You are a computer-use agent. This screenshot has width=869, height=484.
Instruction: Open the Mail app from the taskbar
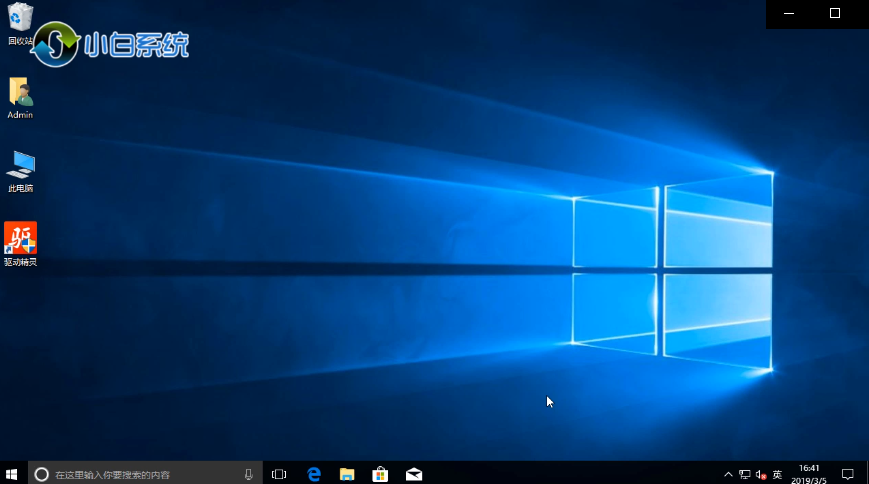pyautogui.click(x=414, y=474)
